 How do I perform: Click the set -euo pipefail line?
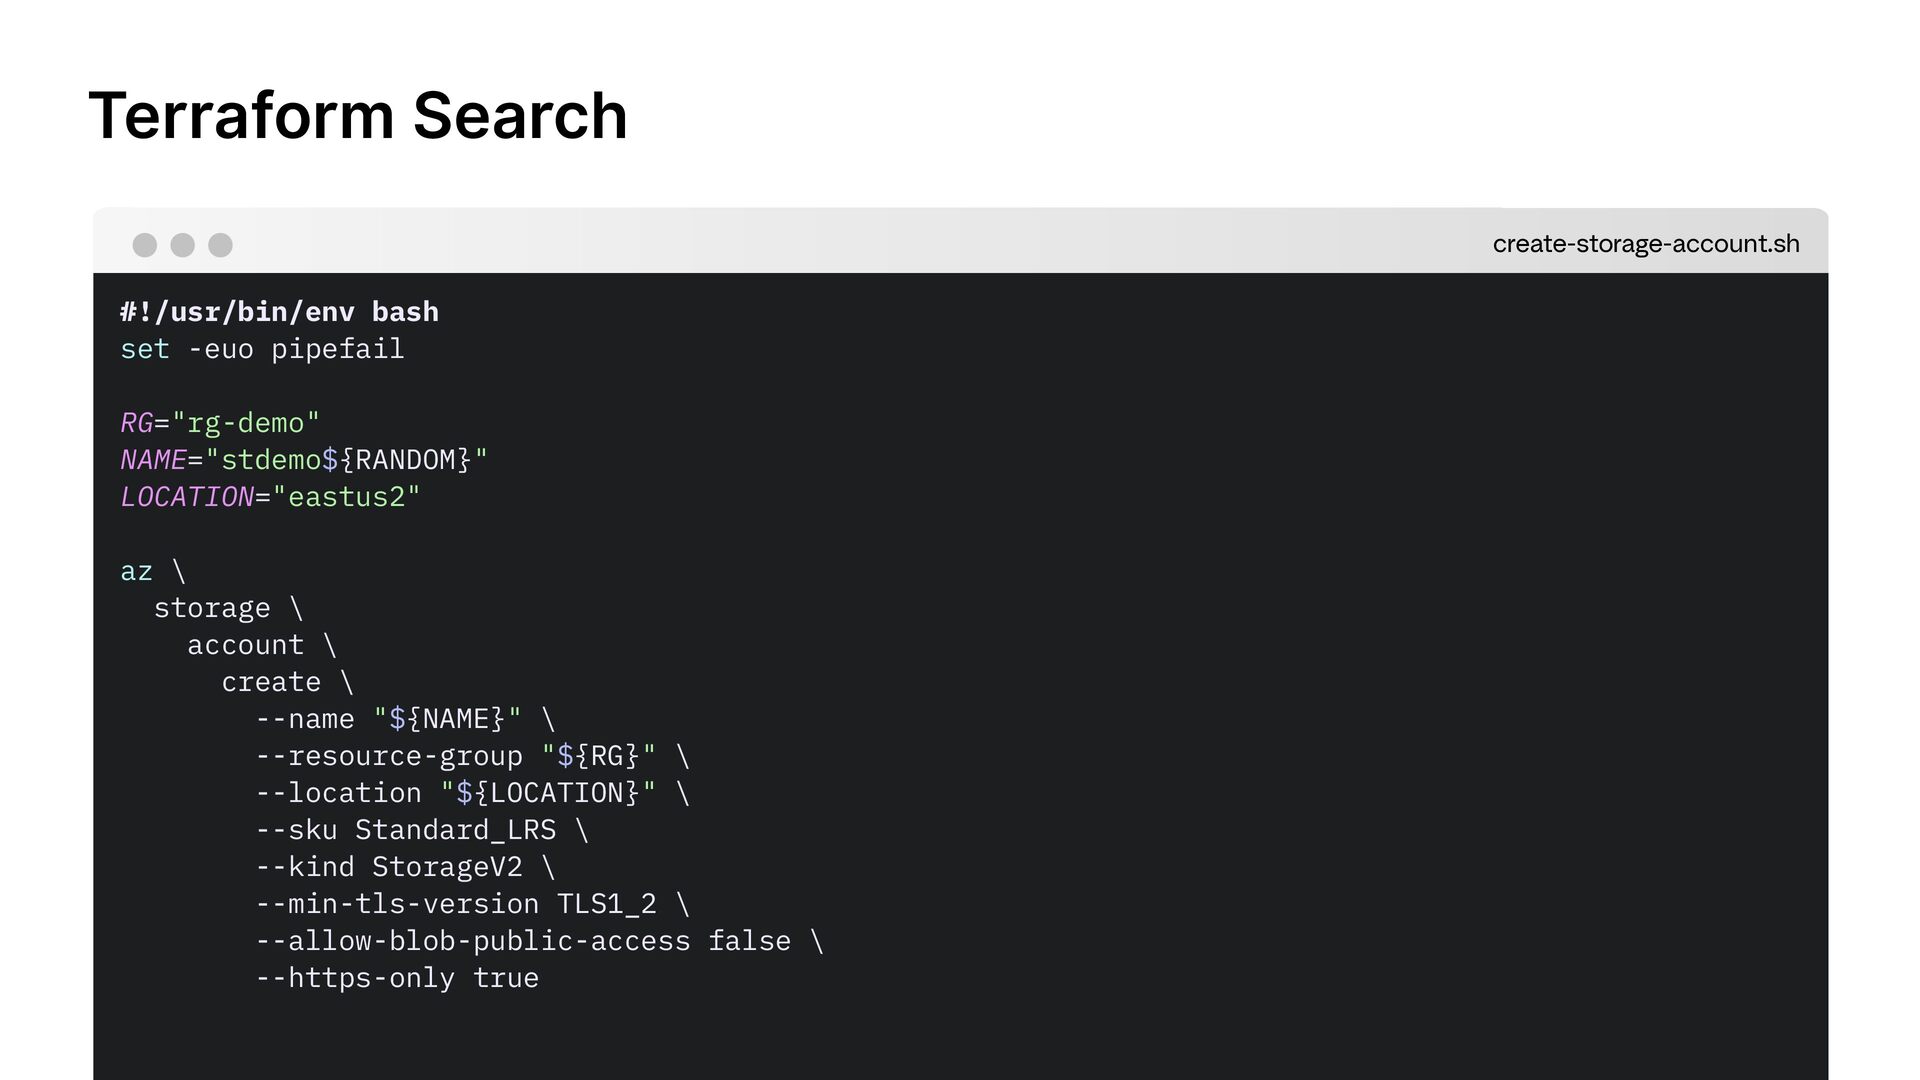(x=262, y=349)
